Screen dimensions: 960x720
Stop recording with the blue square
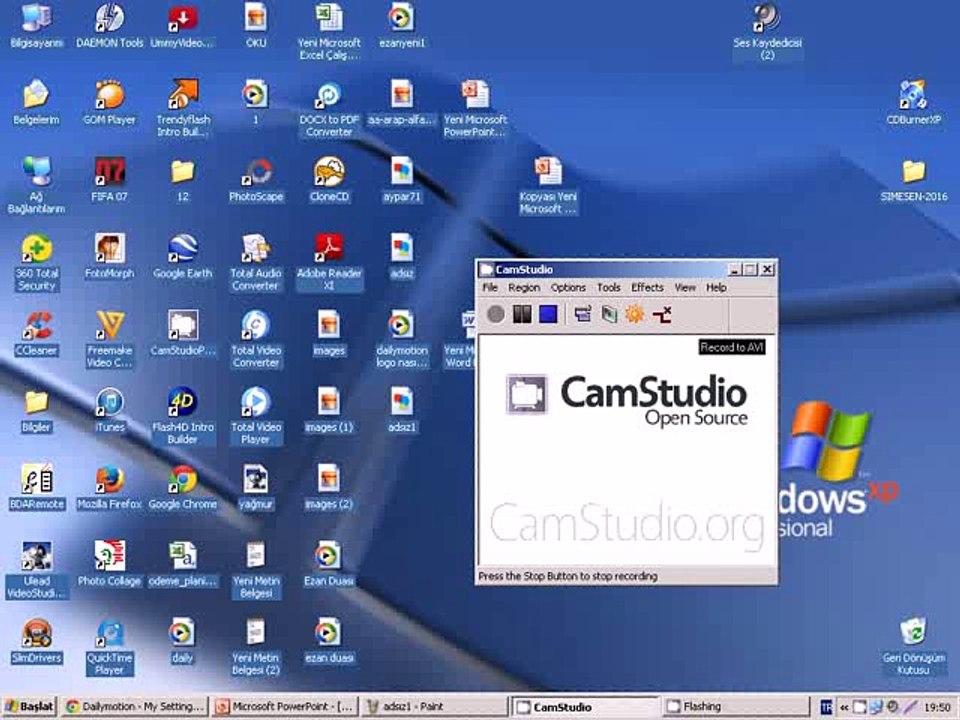click(548, 314)
